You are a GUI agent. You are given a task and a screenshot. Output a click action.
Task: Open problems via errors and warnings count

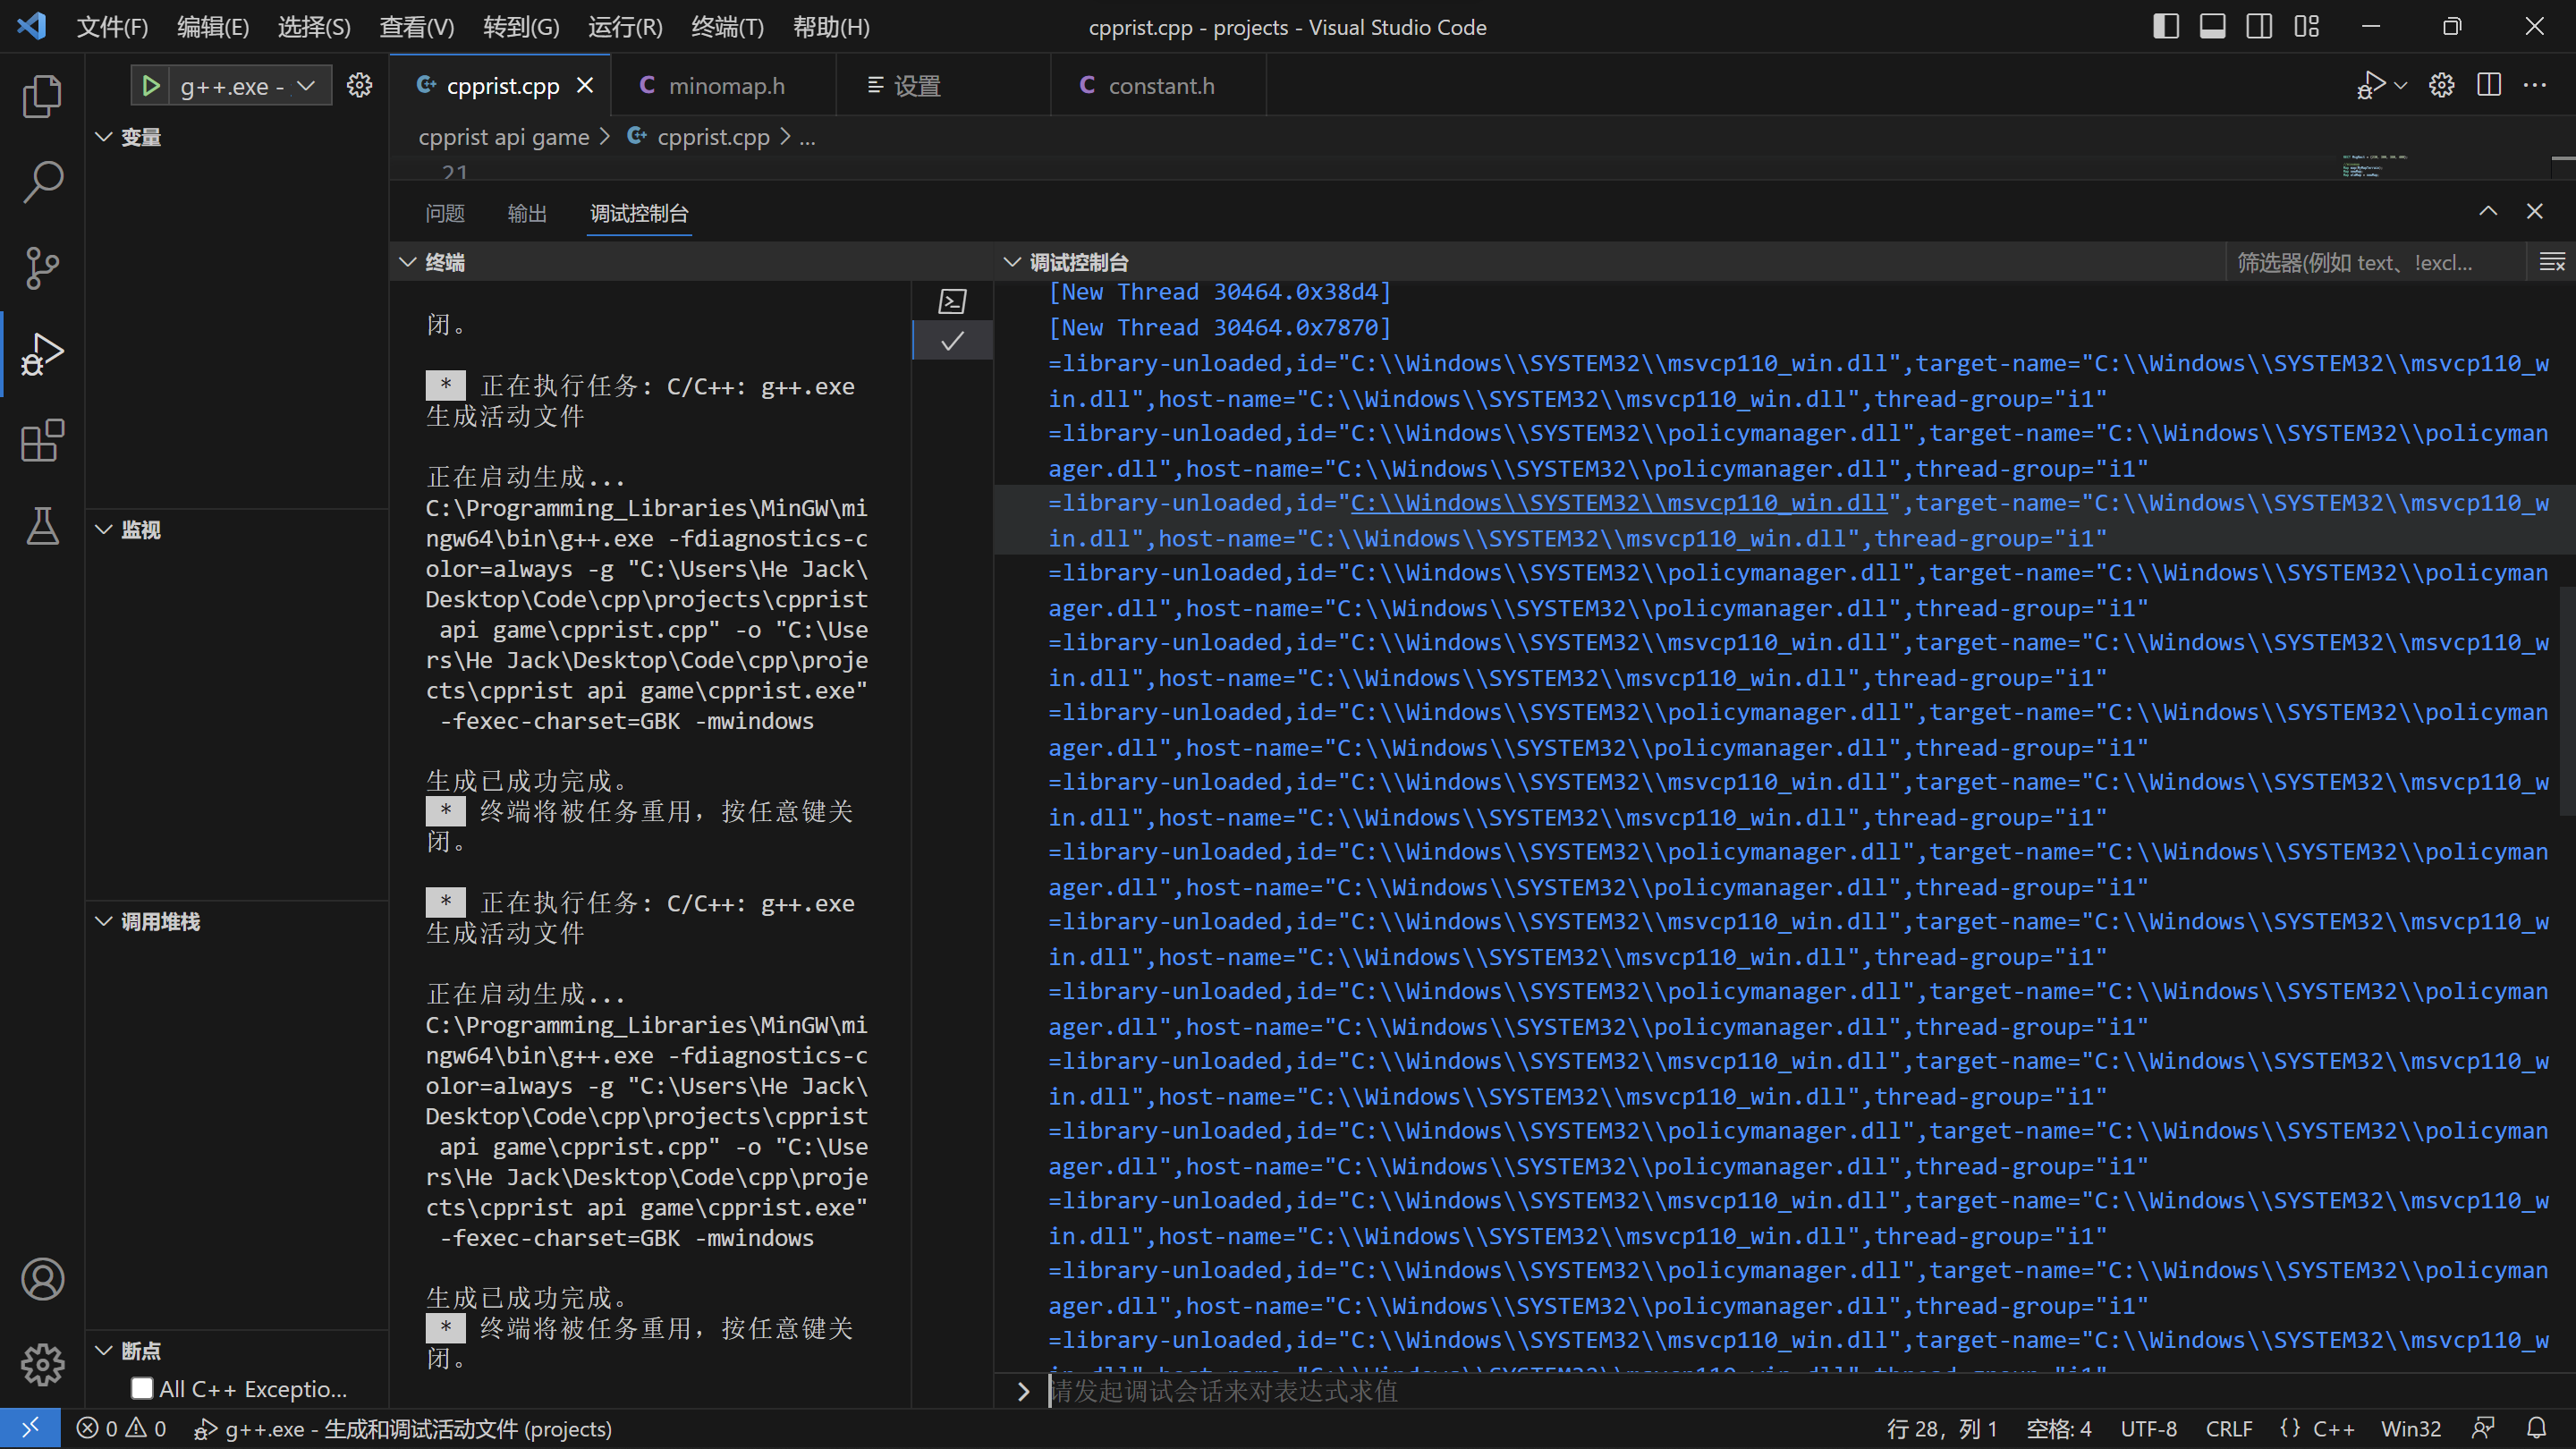pos(122,1428)
